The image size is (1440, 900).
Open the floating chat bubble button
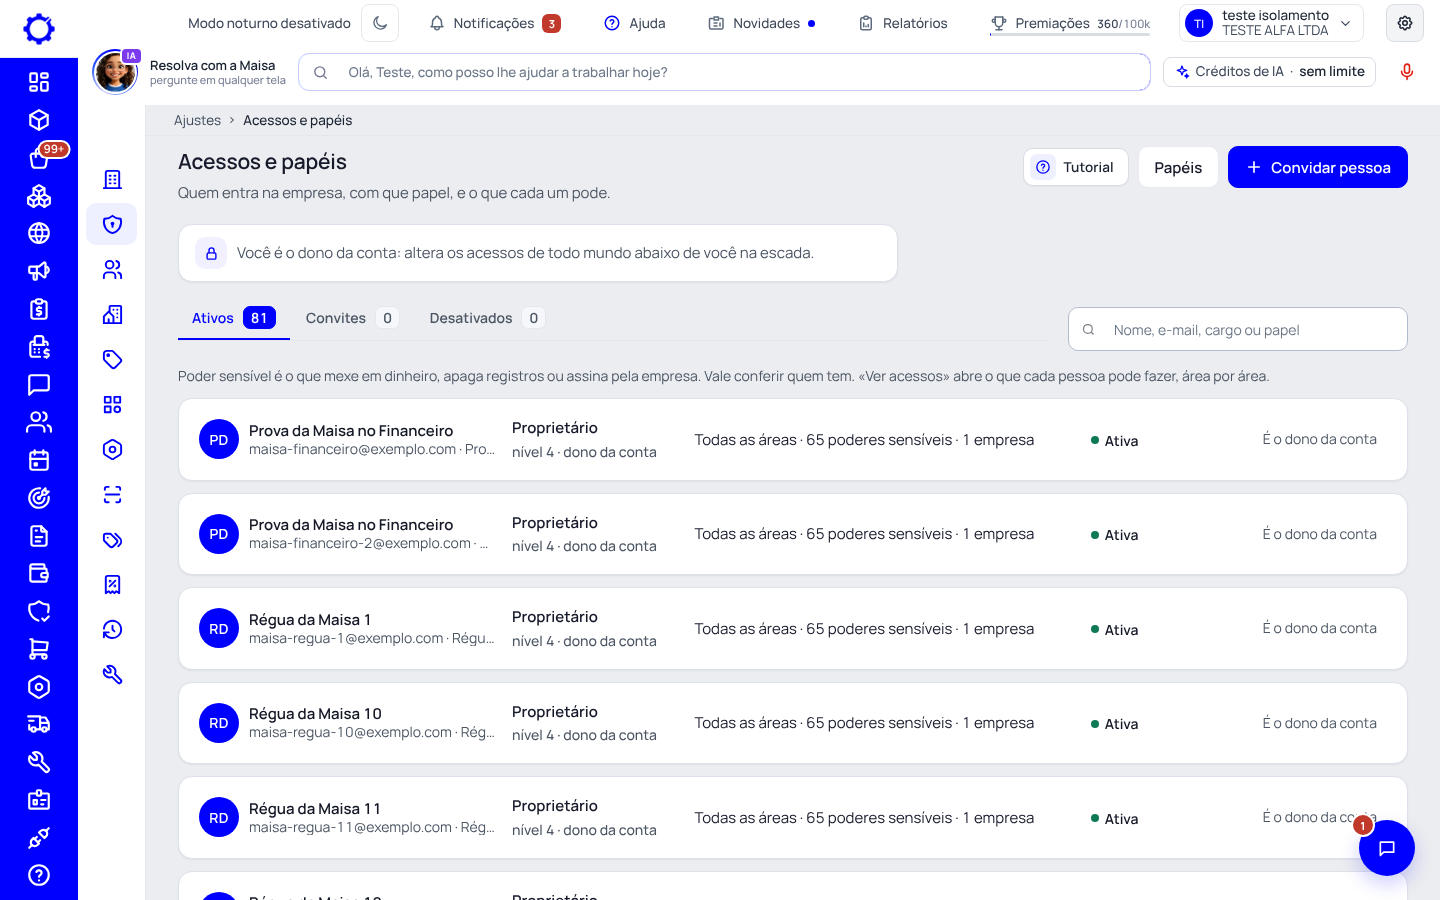(1386, 848)
